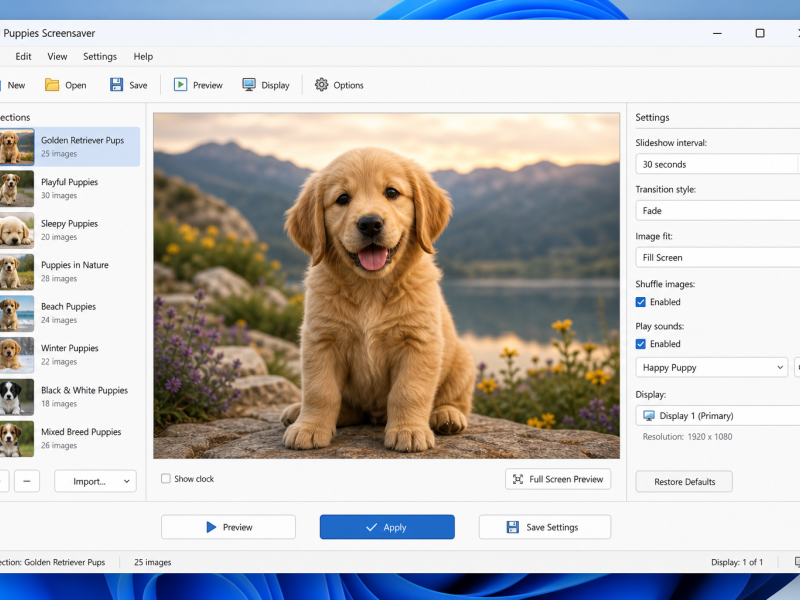Viewport: 800px width, 600px height.
Task: Minimize the Puppies Screensaver window
Action: [x=717, y=33]
